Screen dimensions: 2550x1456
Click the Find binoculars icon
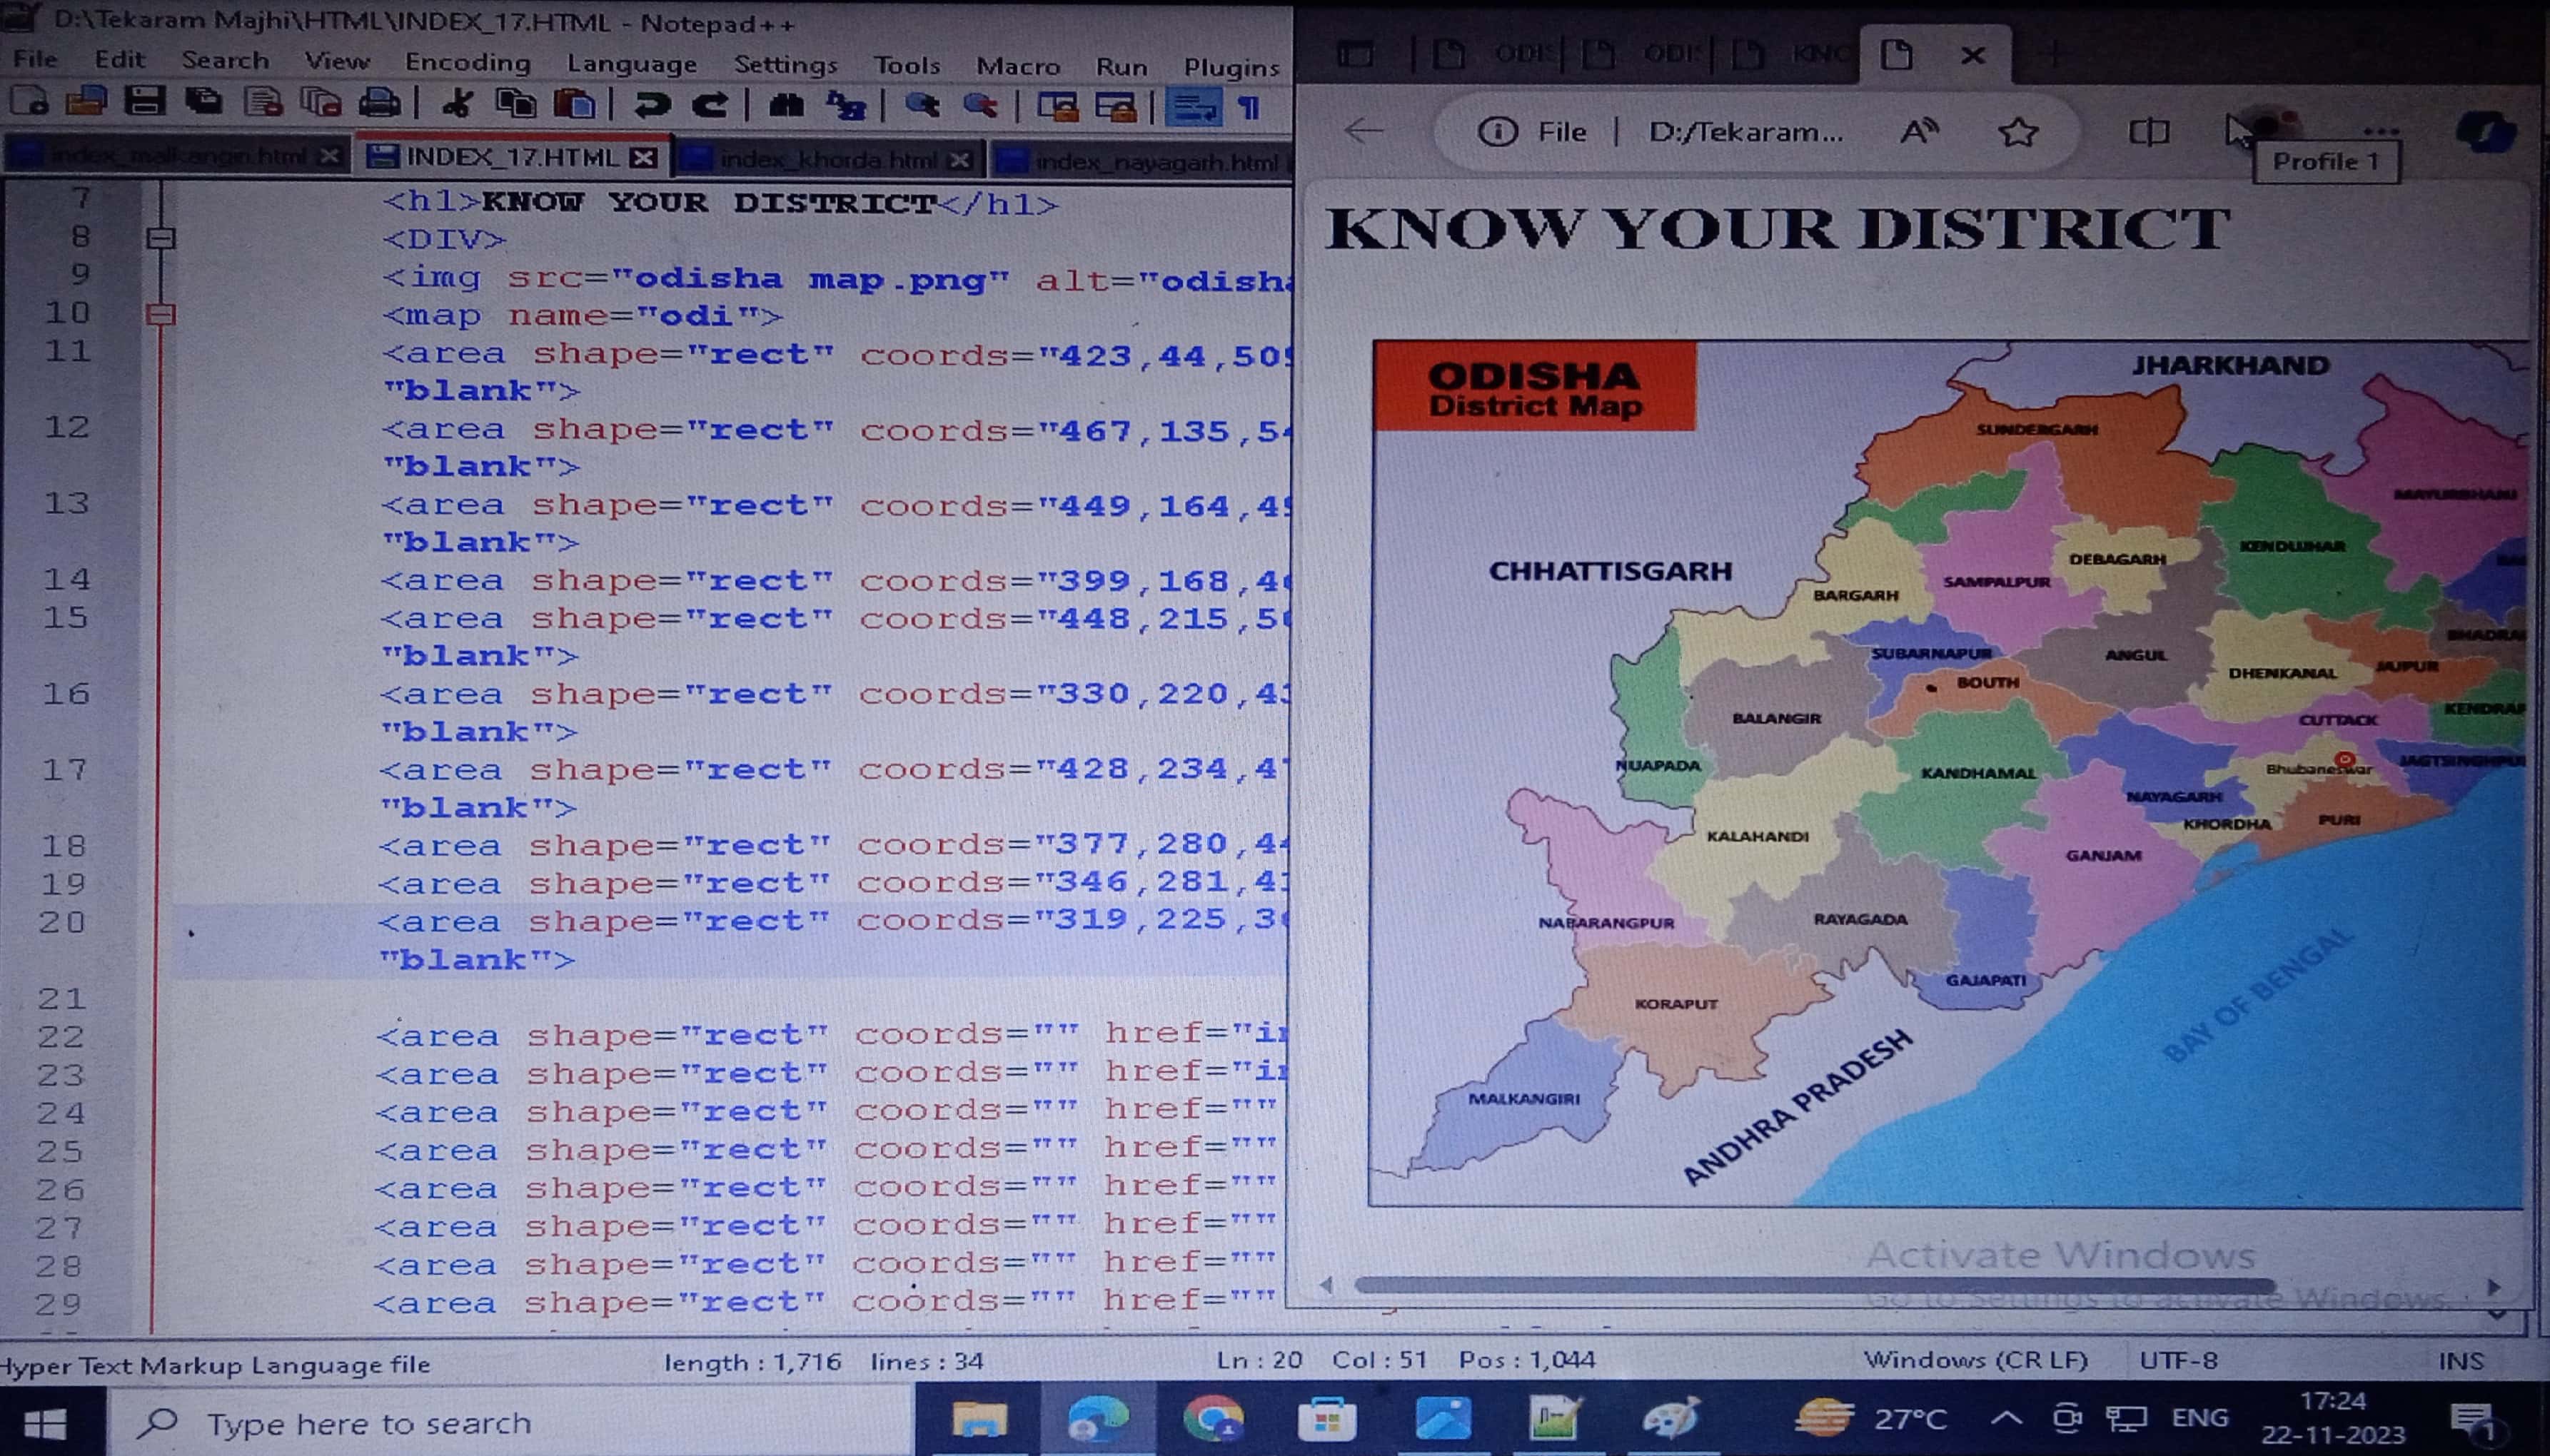[x=786, y=105]
